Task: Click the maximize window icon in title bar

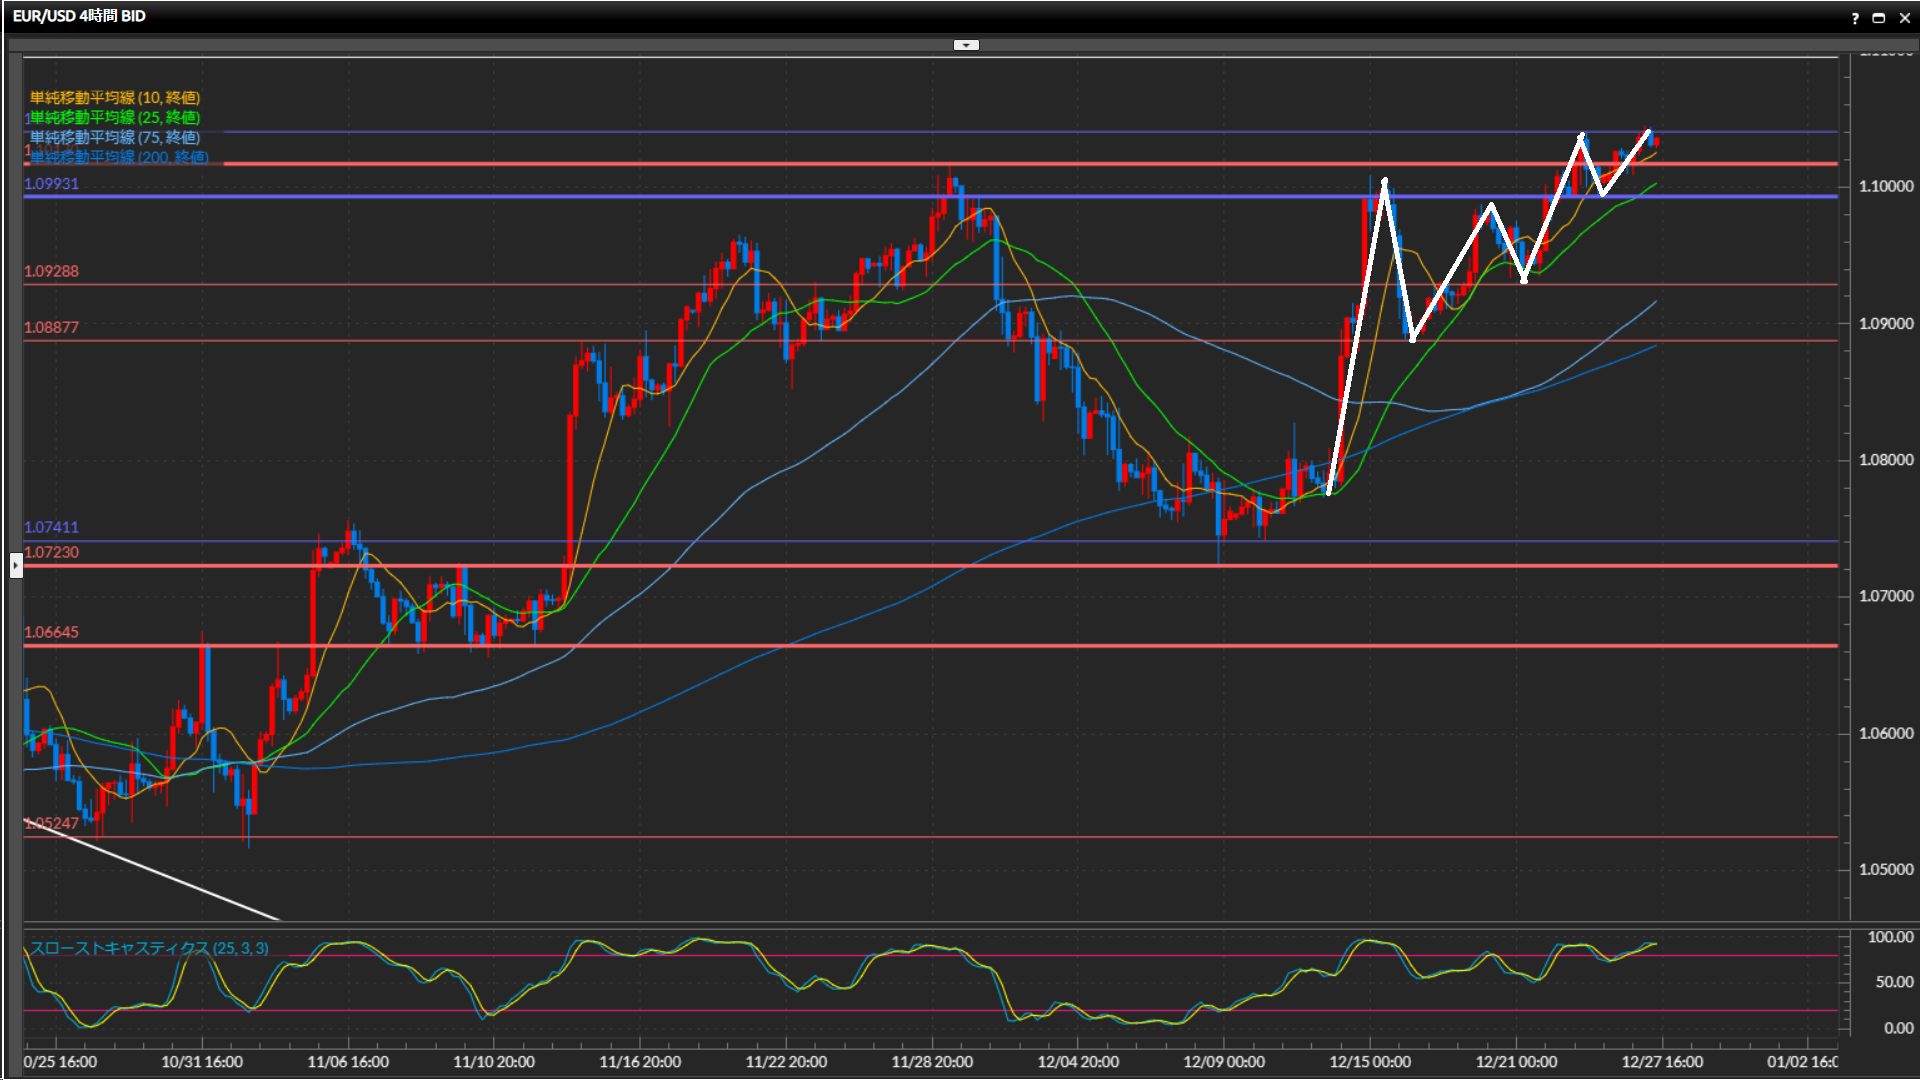Action: (x=1879, y=18)
